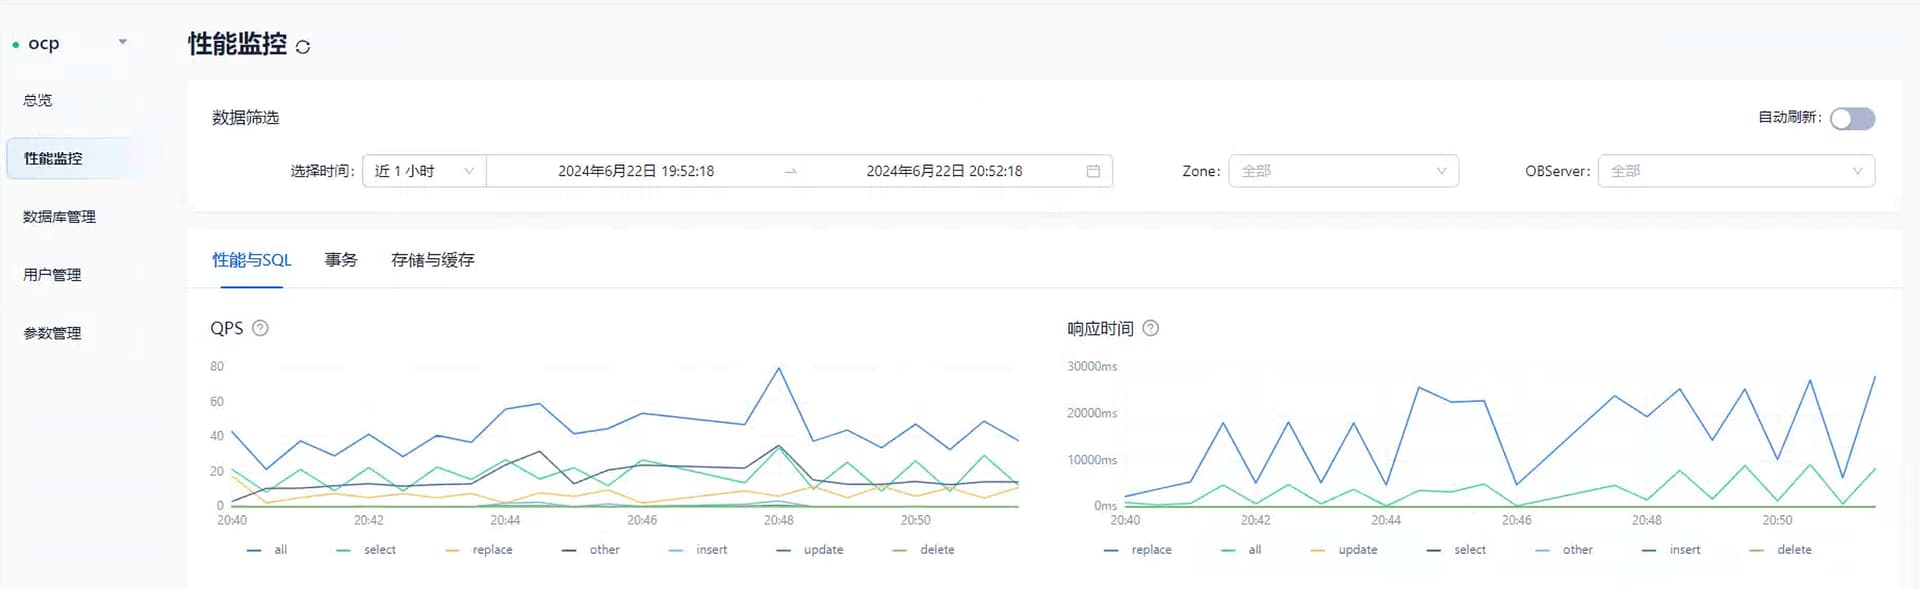1920x589 pixels.
Task: Toggle the 自动刷新 switch
Action: tap(1852, 118)
